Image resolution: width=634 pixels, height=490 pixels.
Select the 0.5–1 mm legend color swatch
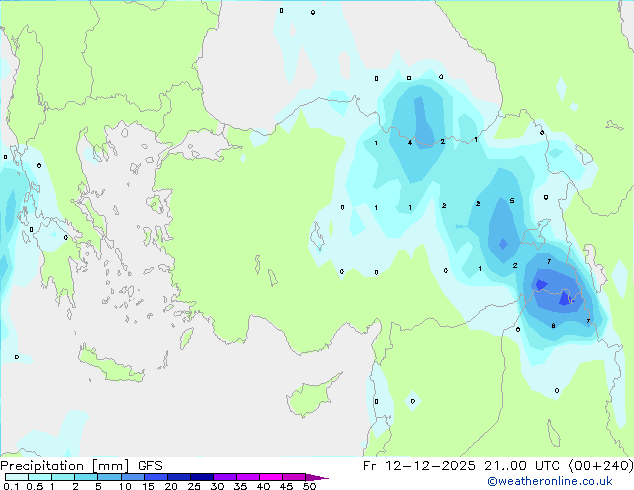coord(40,477)
